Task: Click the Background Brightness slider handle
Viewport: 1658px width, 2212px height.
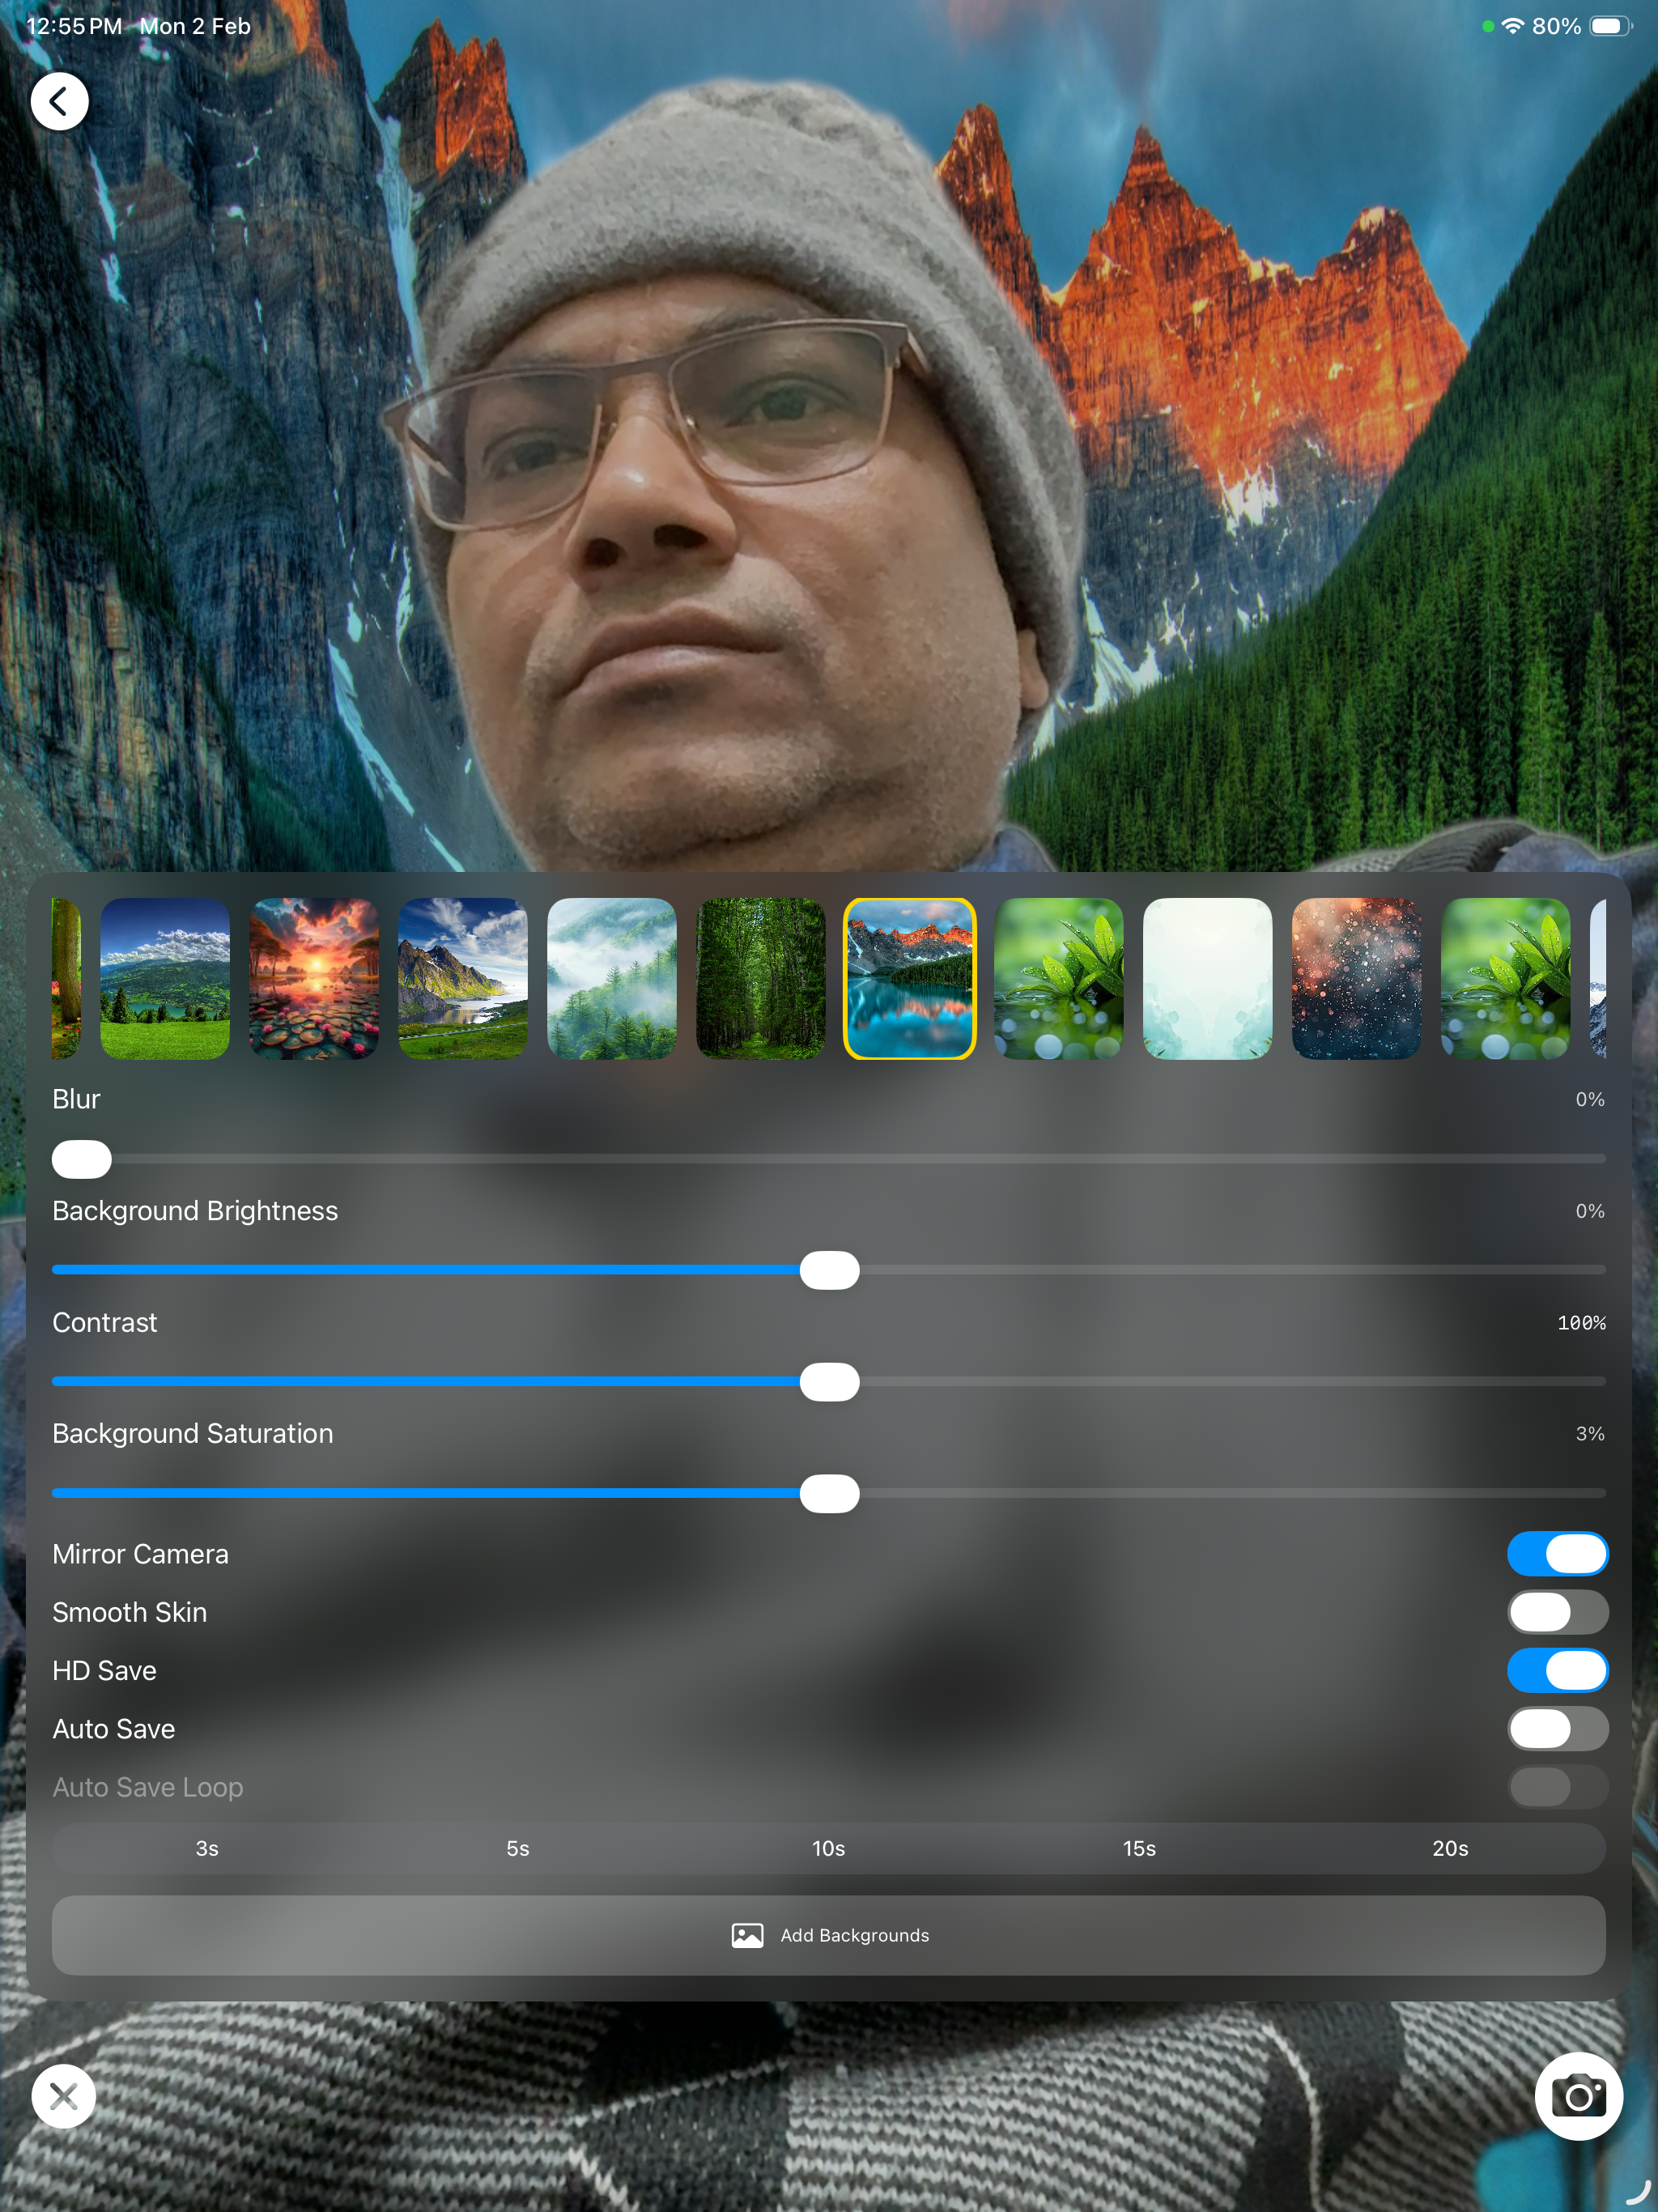Action: tap(829, 1270)
